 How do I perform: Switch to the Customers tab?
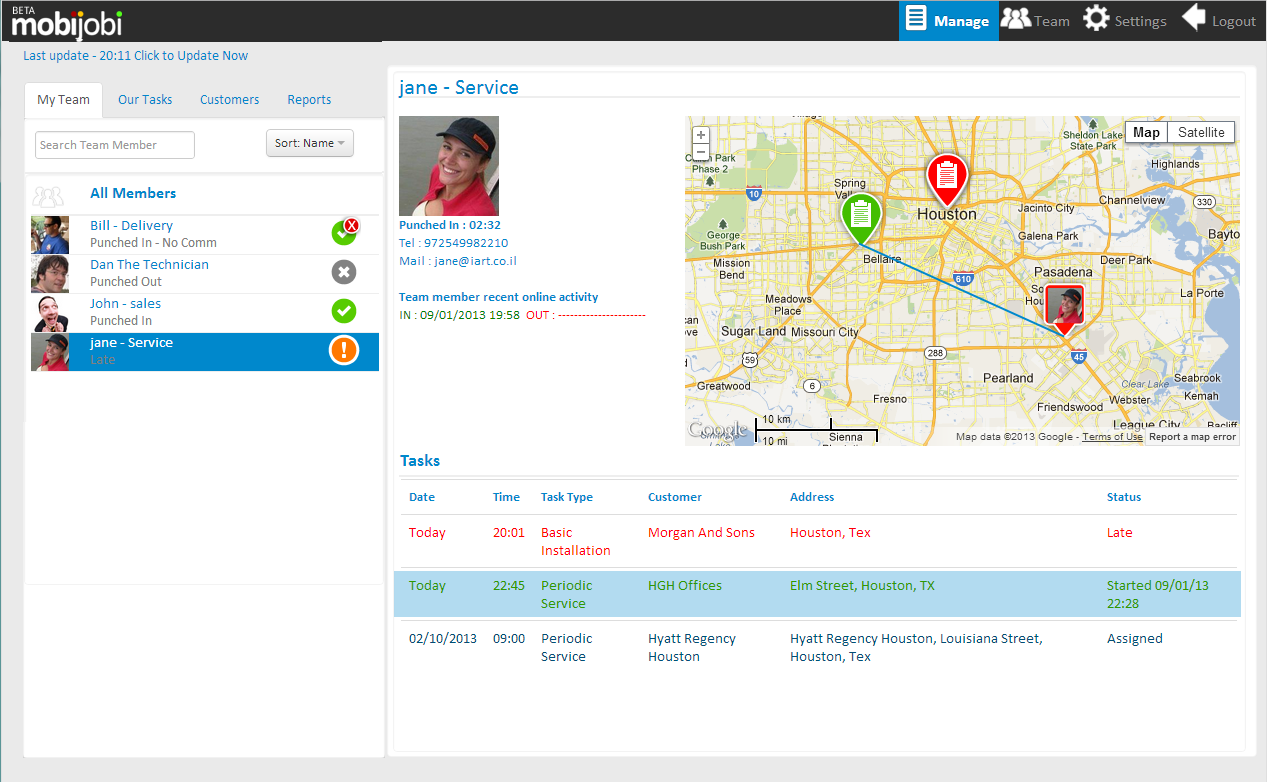(229, 100)
